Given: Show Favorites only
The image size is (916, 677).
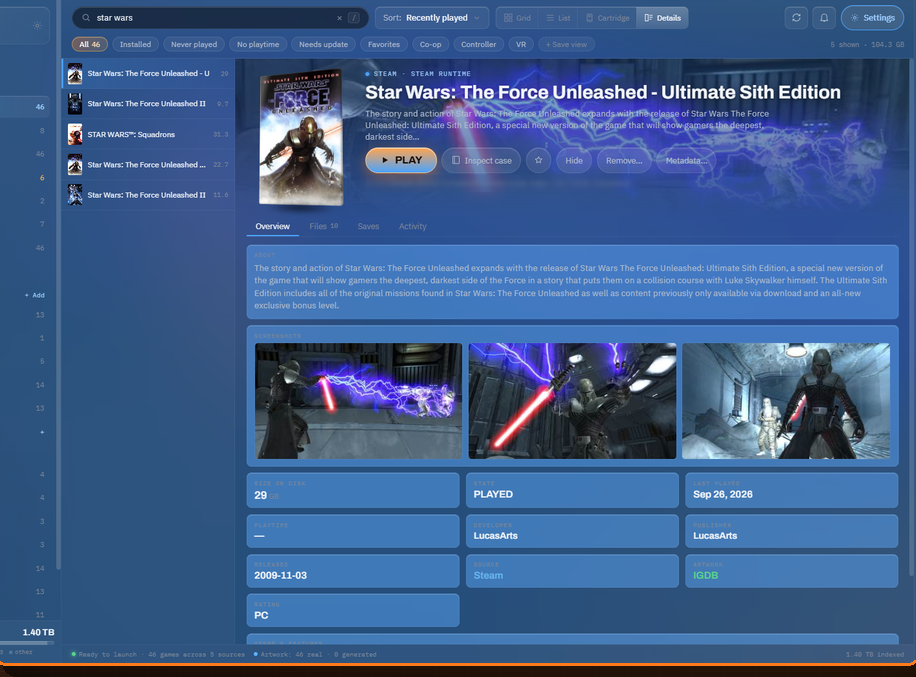Looking at the screenshot, I should (x=384, y=44).
